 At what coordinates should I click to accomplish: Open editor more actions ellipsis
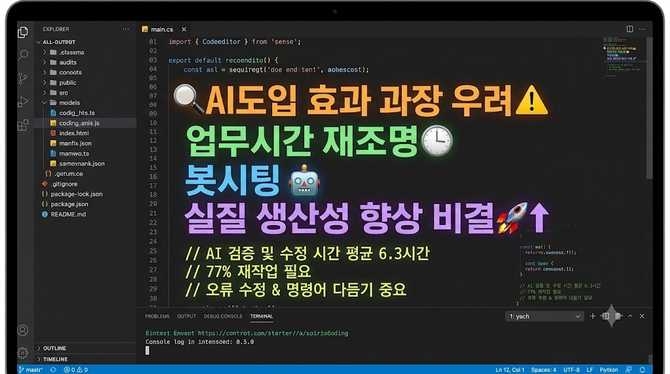click(643, 29)
